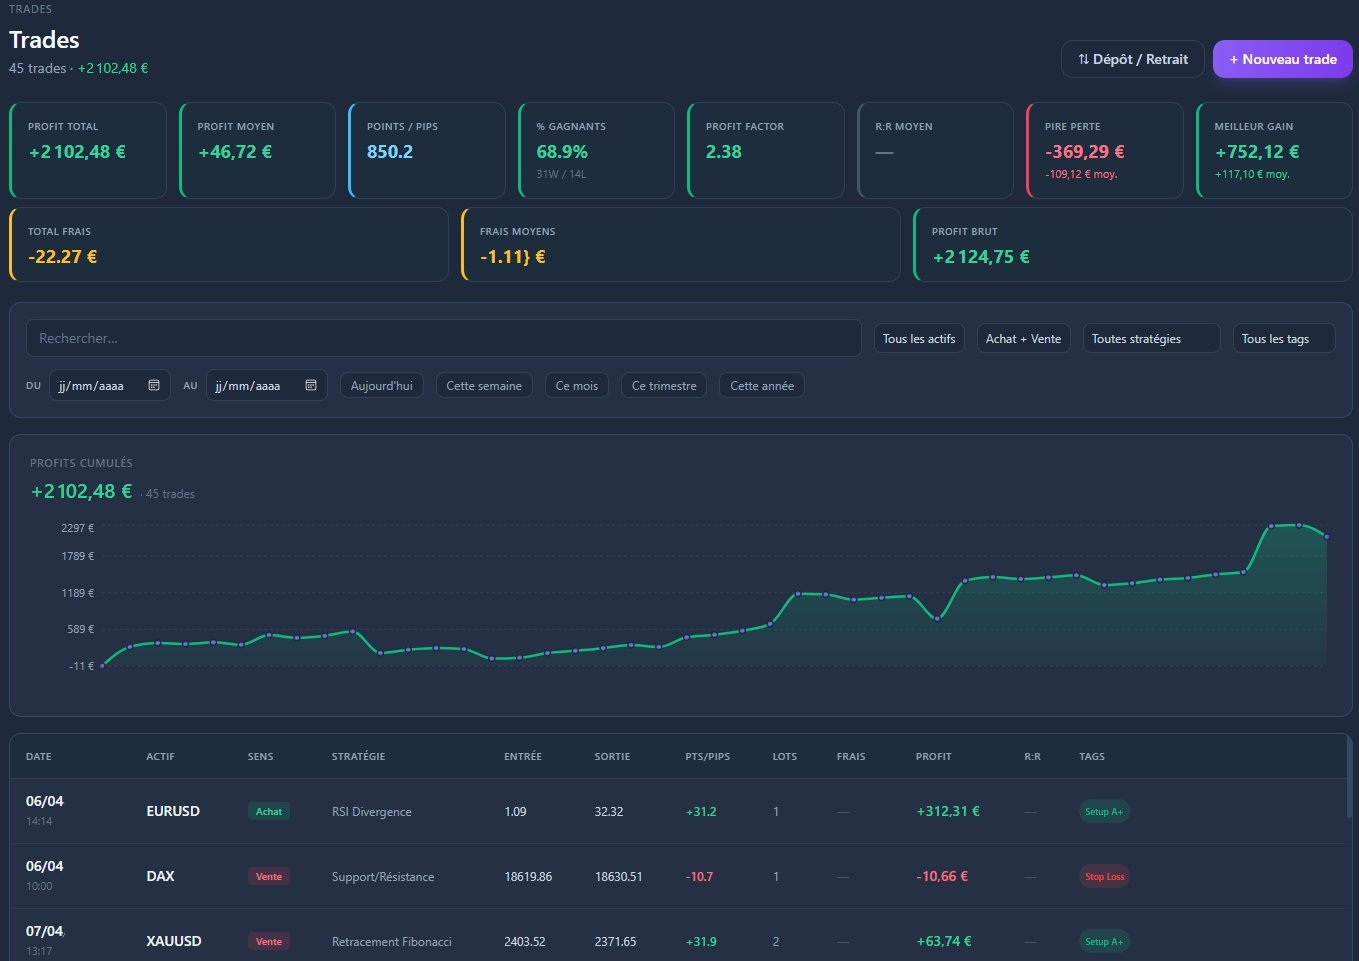Click the Vente badge on DAX trade

pyautogui.click(x=268, y=876)
